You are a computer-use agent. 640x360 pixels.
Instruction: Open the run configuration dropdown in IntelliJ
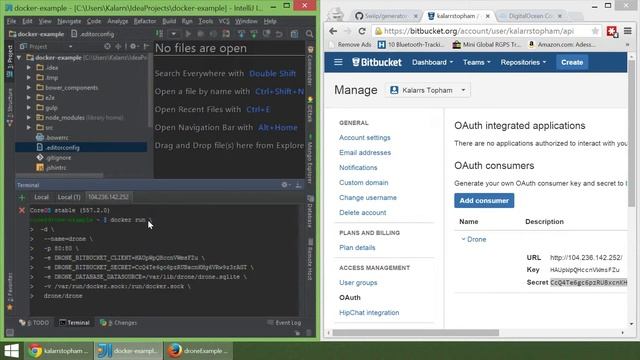click(x=173, y=34)
